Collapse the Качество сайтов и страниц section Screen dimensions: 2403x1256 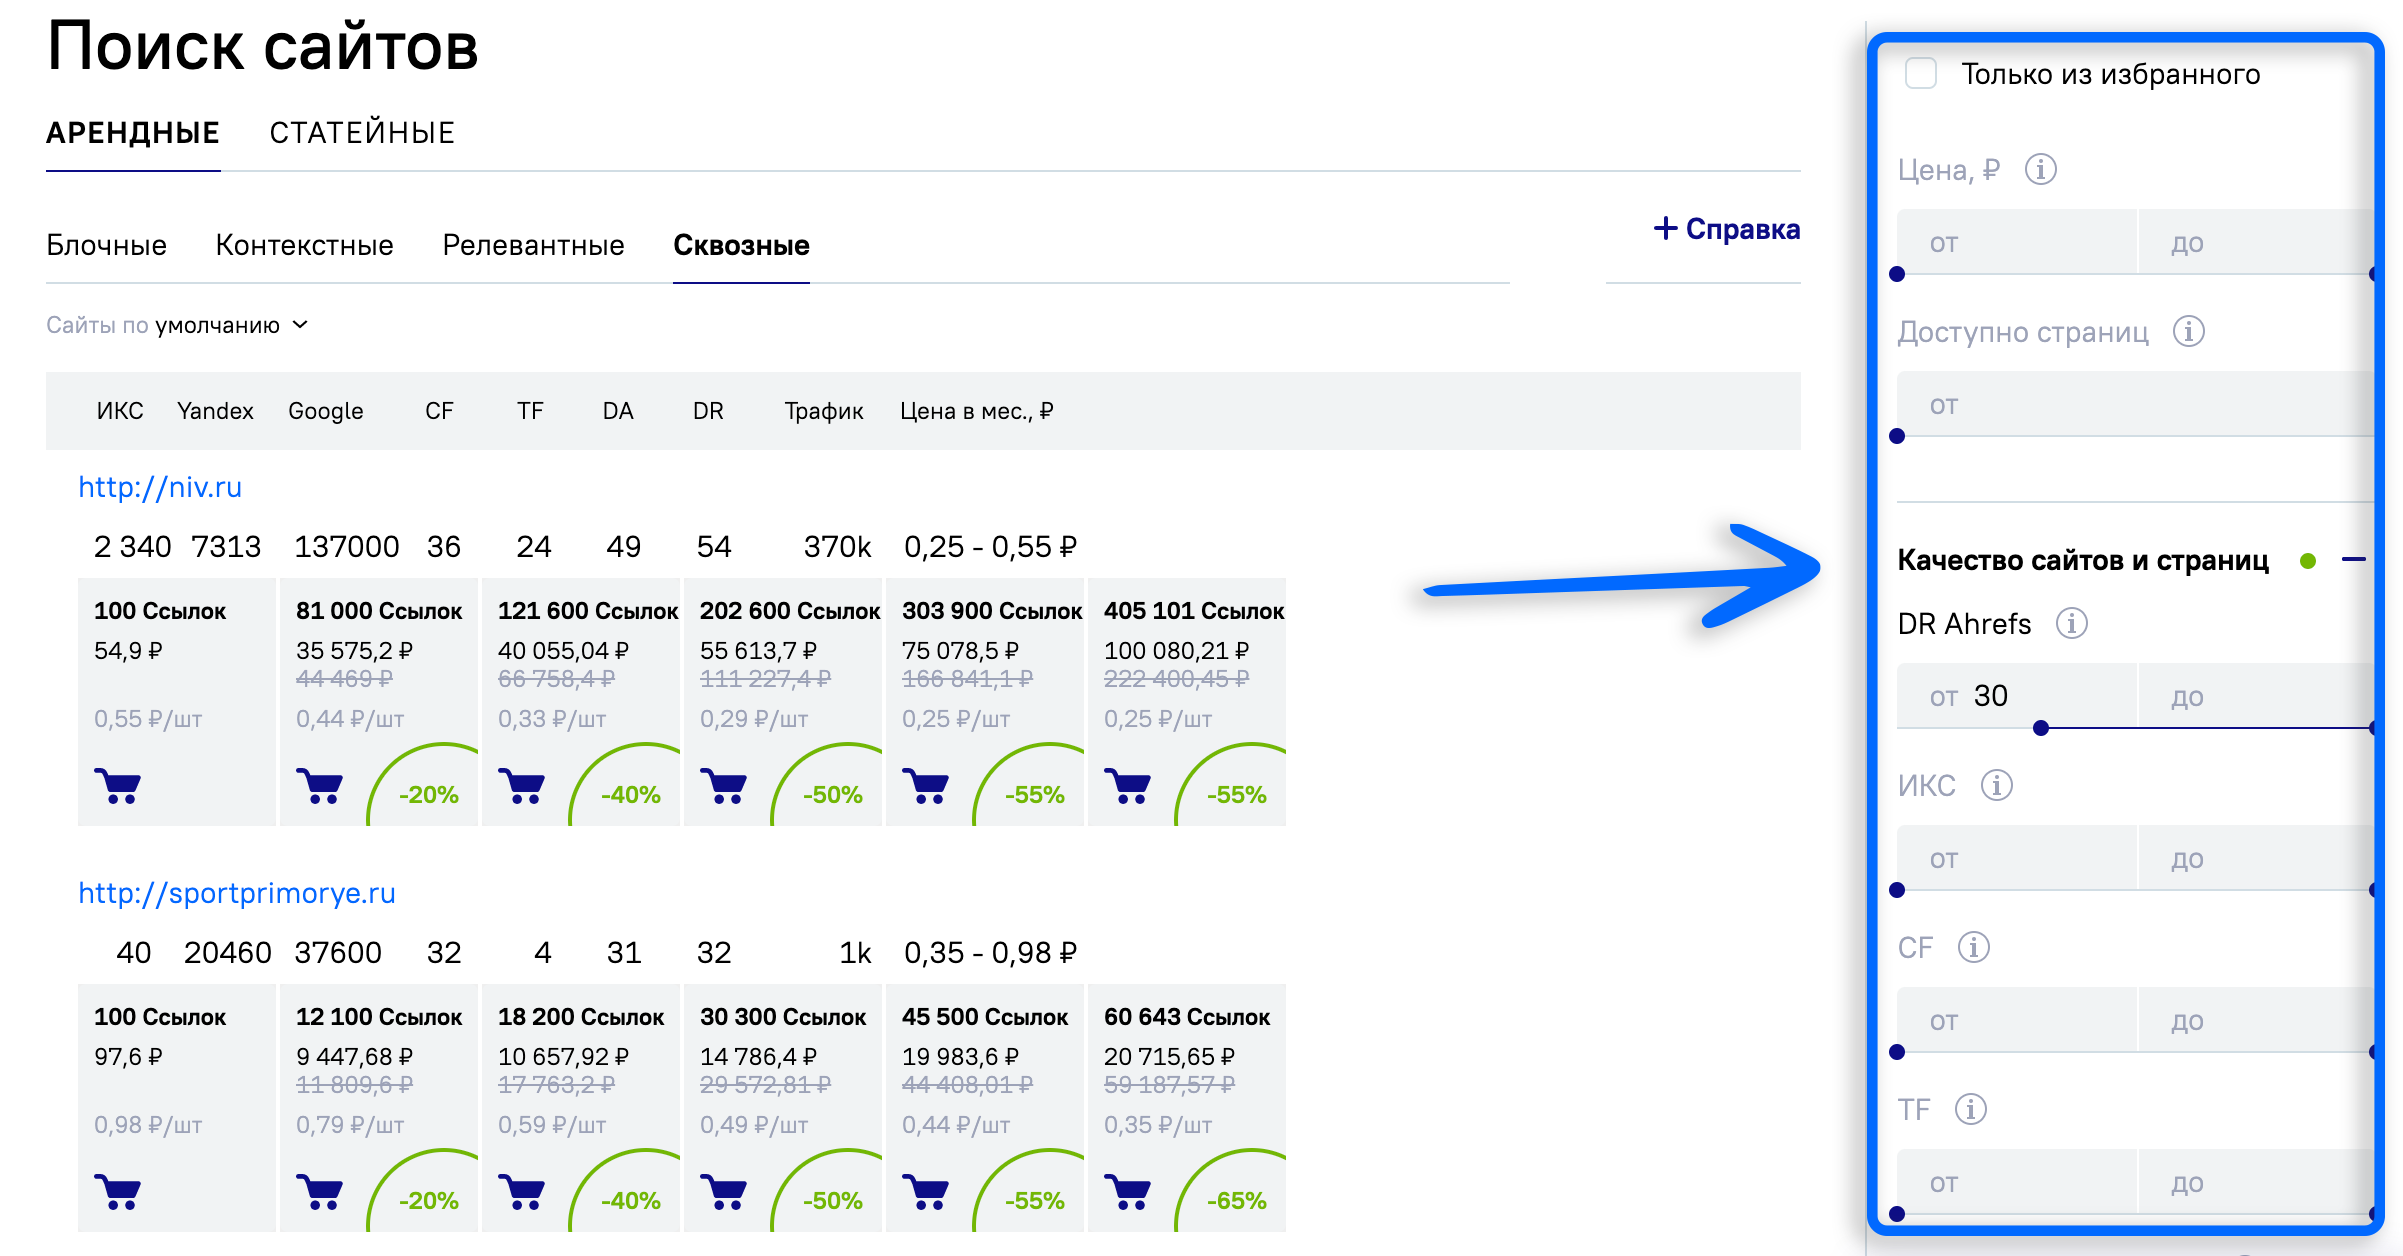(2353, 560)
